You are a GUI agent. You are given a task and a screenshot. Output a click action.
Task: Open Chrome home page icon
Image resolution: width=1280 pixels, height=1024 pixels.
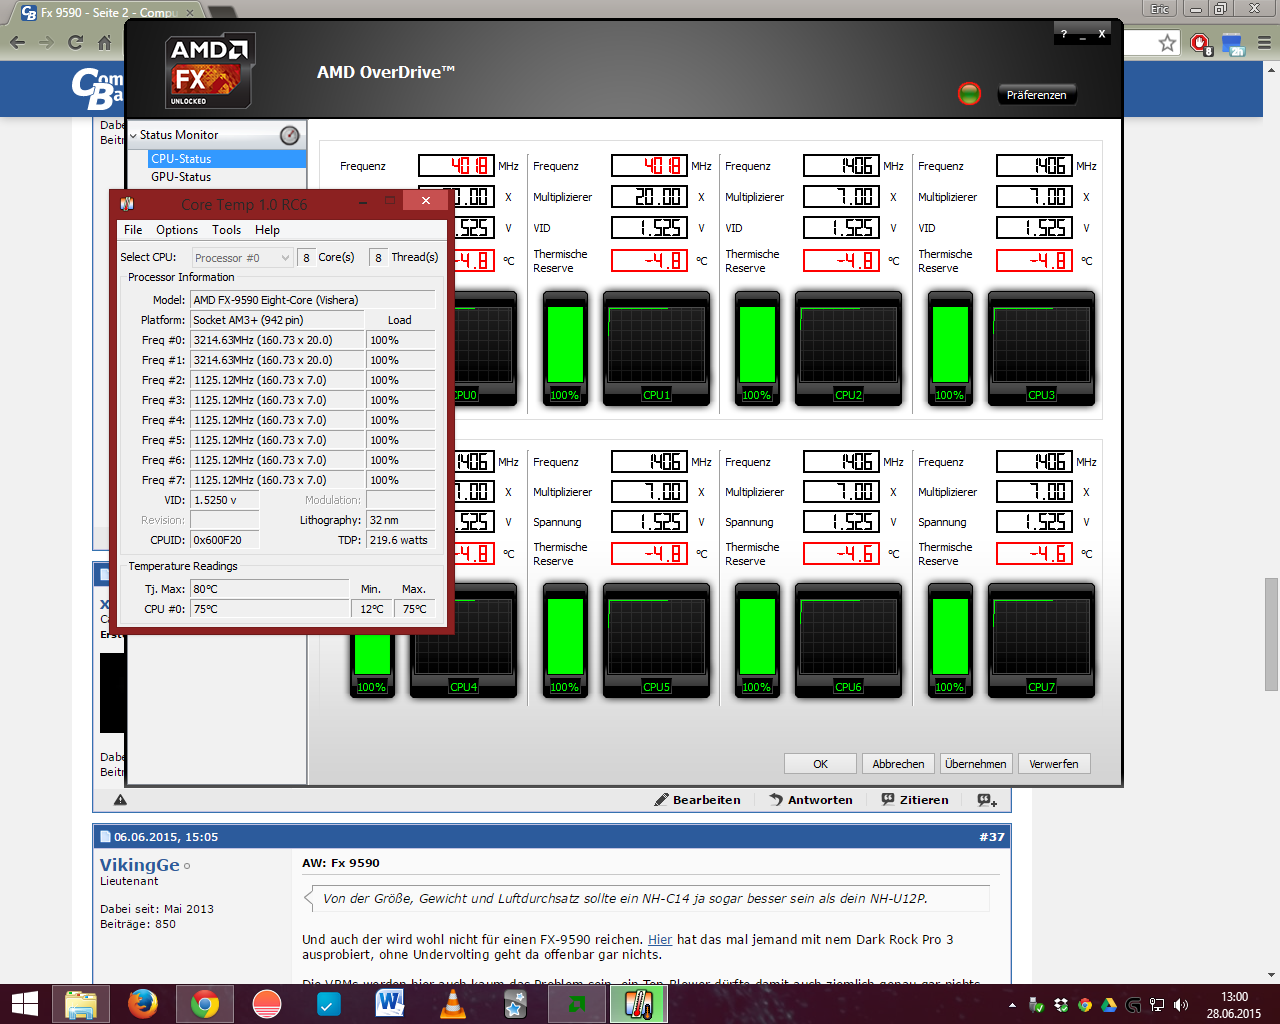[104, 42]
